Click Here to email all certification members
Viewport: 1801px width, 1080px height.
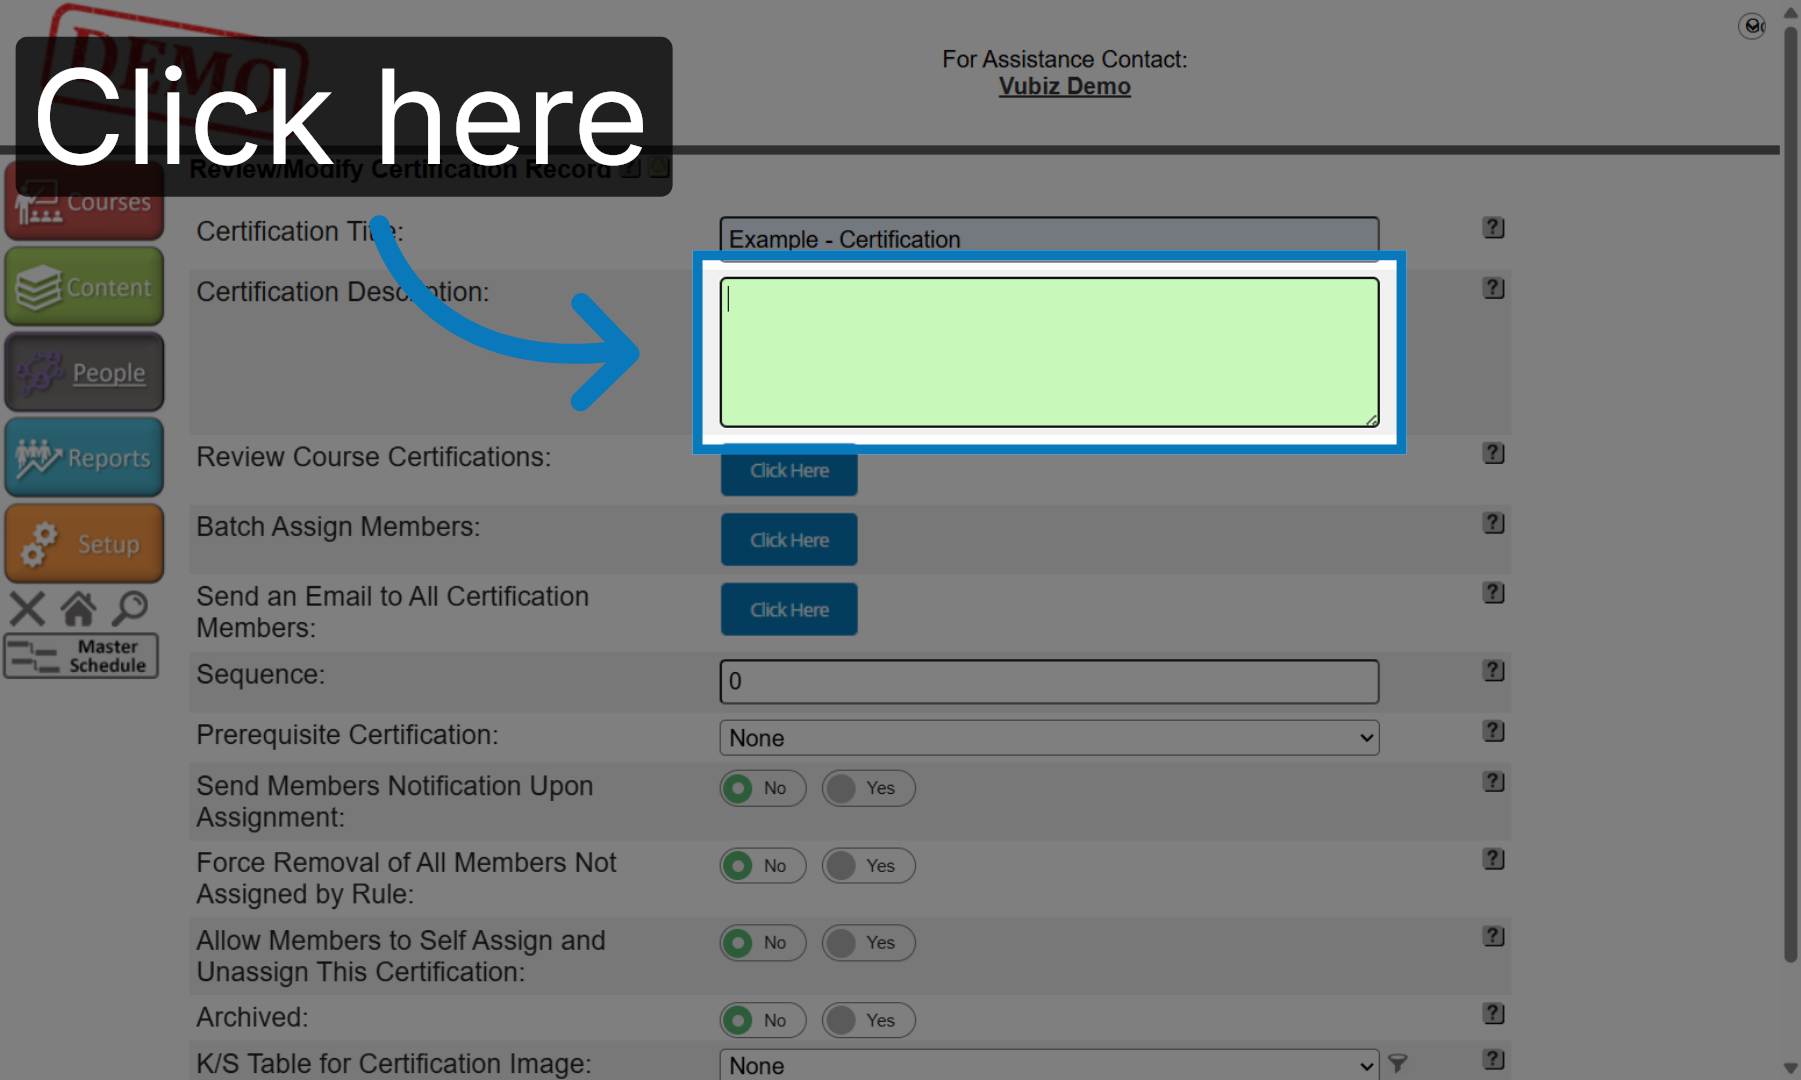tap(789, 610)
